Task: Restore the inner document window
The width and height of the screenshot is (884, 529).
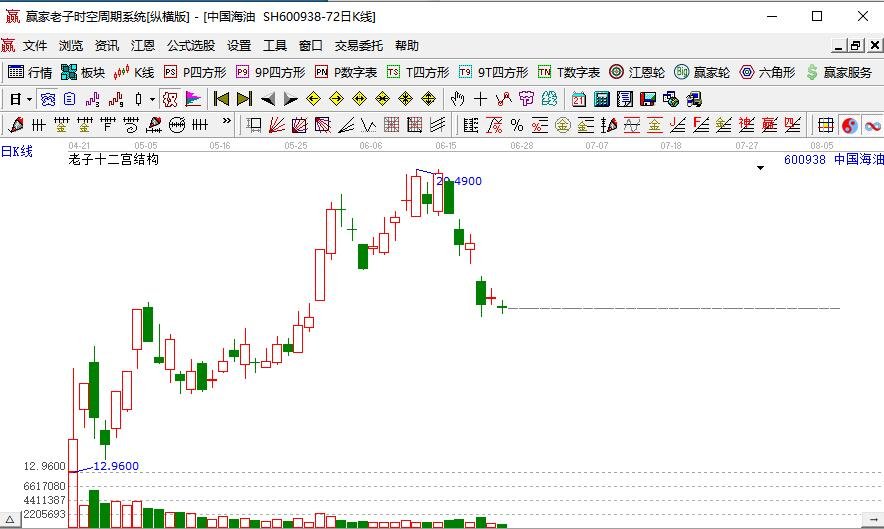Action: pyautogui.click(x=856, y=46)
